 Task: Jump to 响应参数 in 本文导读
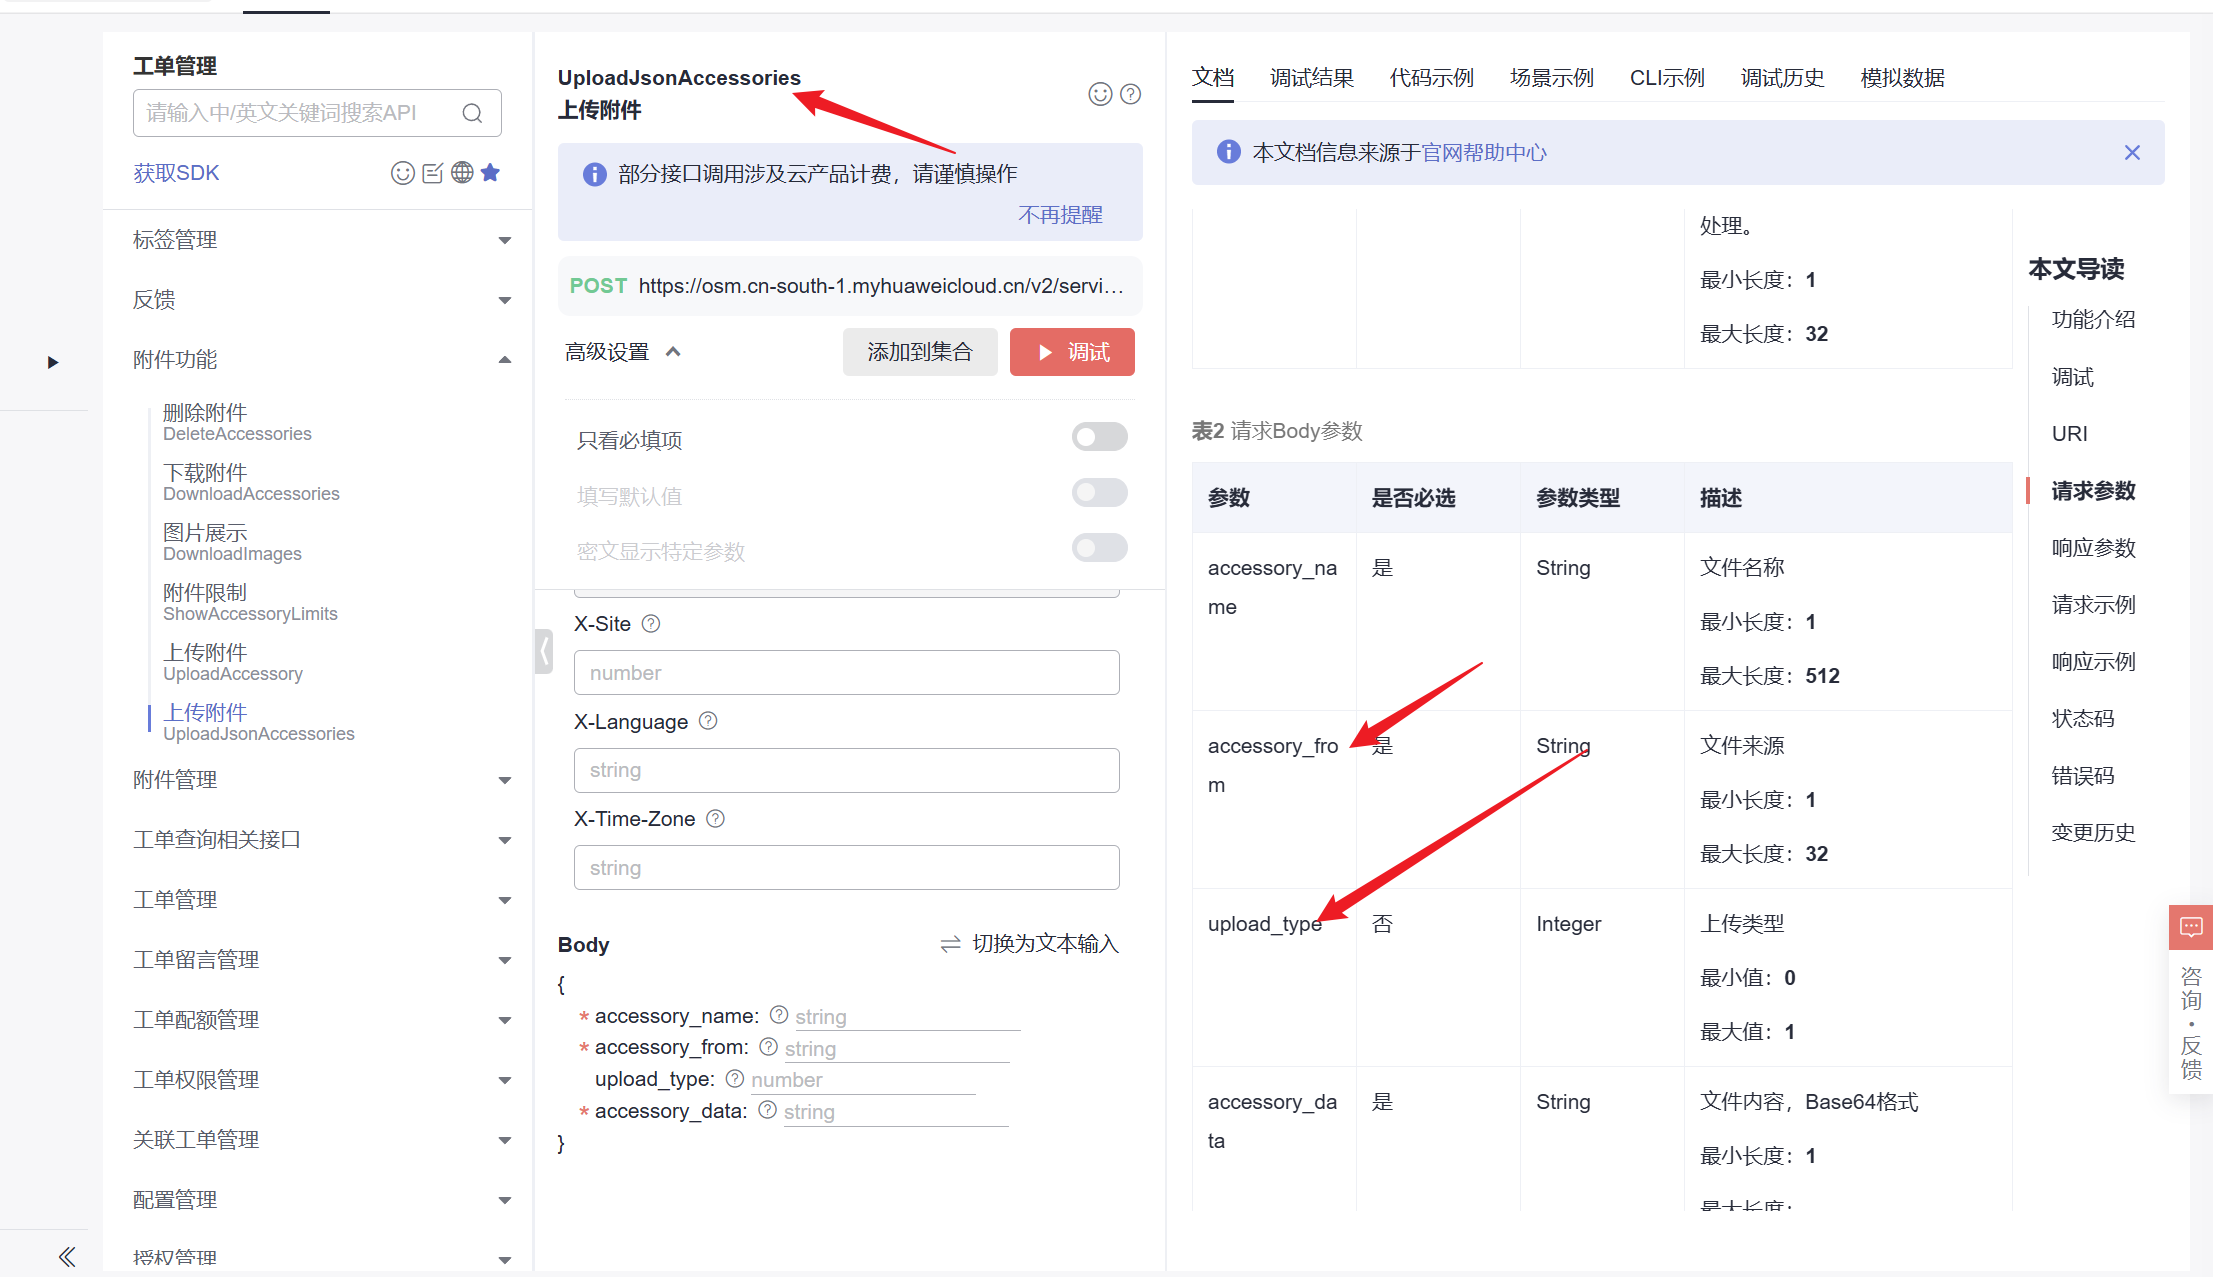tap(2093, 548)
